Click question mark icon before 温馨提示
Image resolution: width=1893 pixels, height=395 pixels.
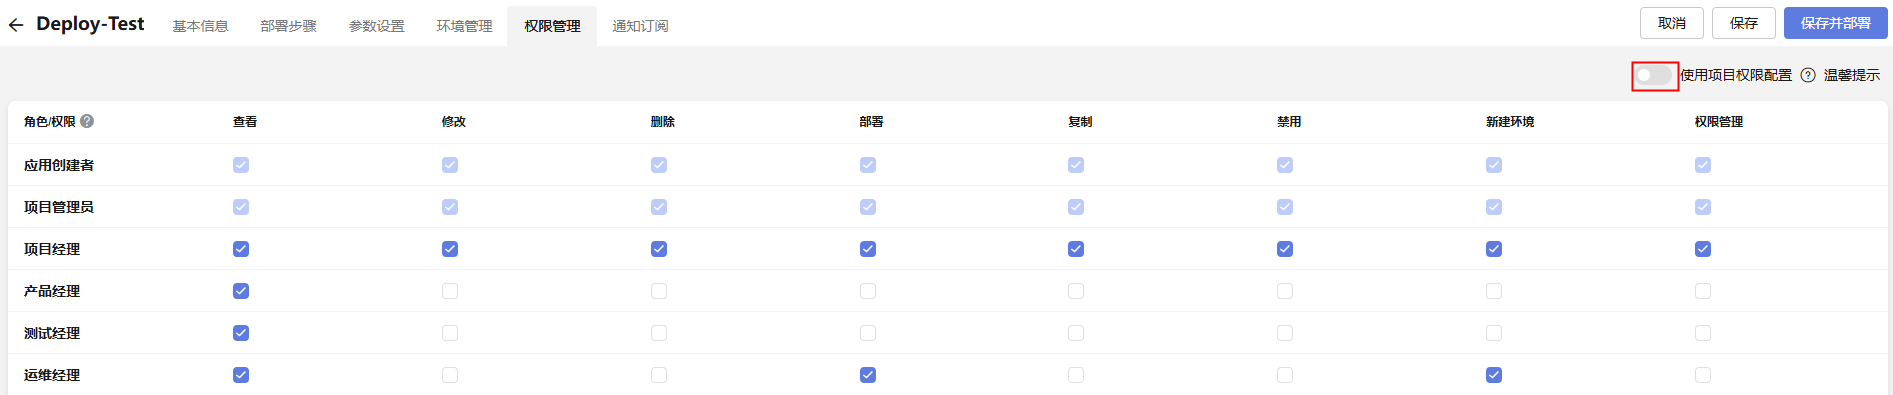[x=1808, y=75]
